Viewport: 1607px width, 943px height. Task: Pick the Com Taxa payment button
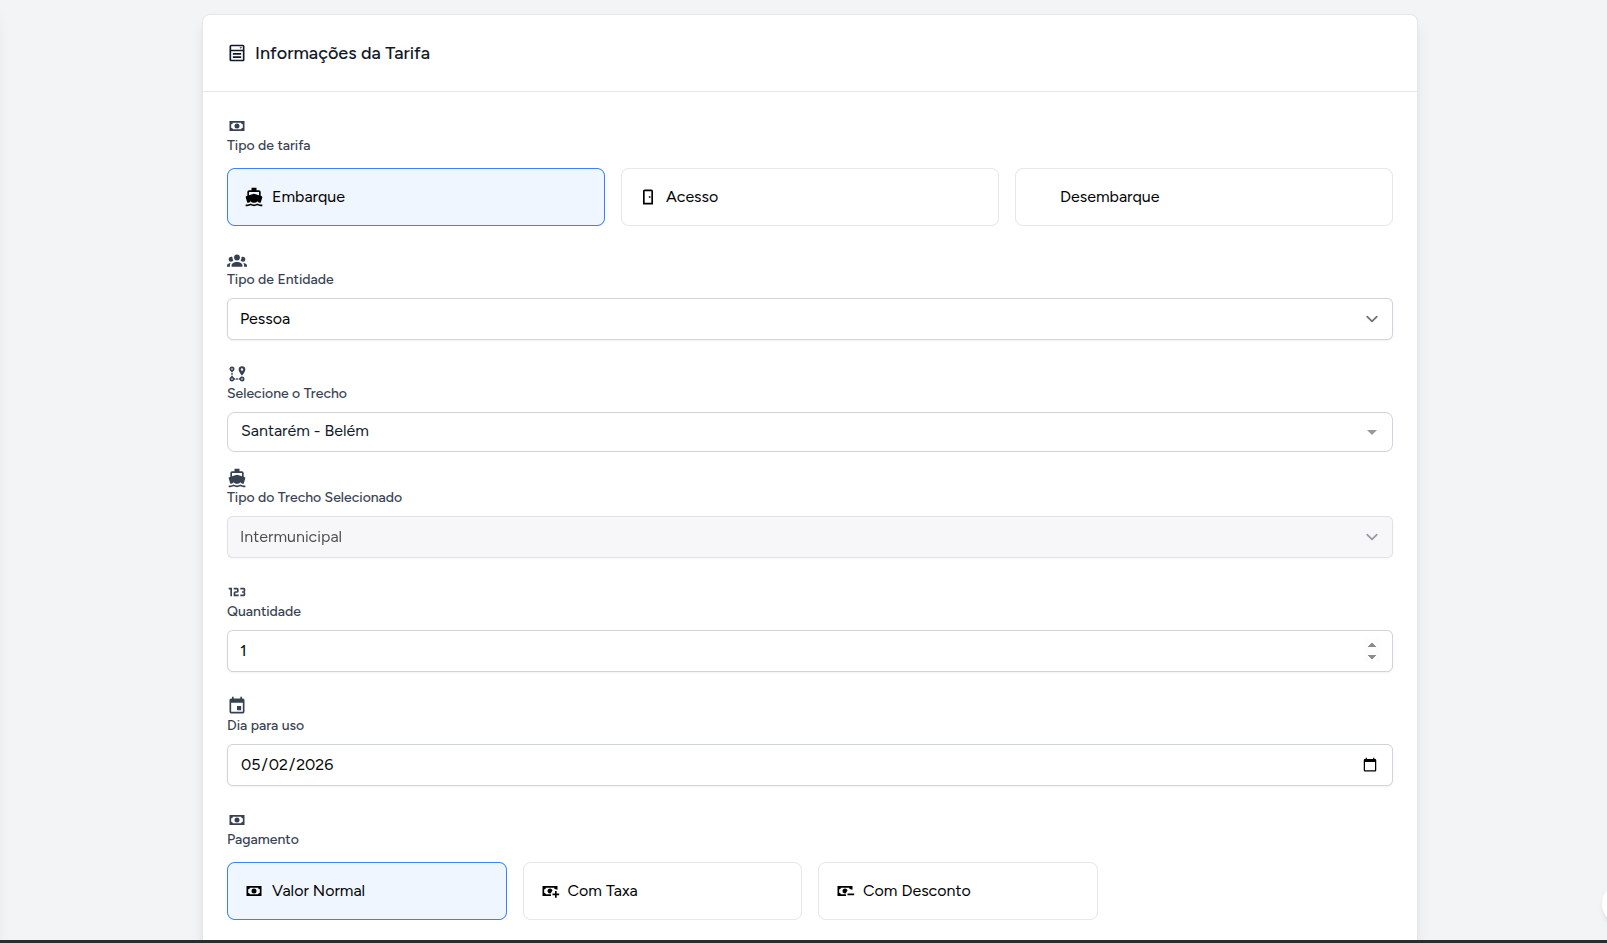[662, 891]
